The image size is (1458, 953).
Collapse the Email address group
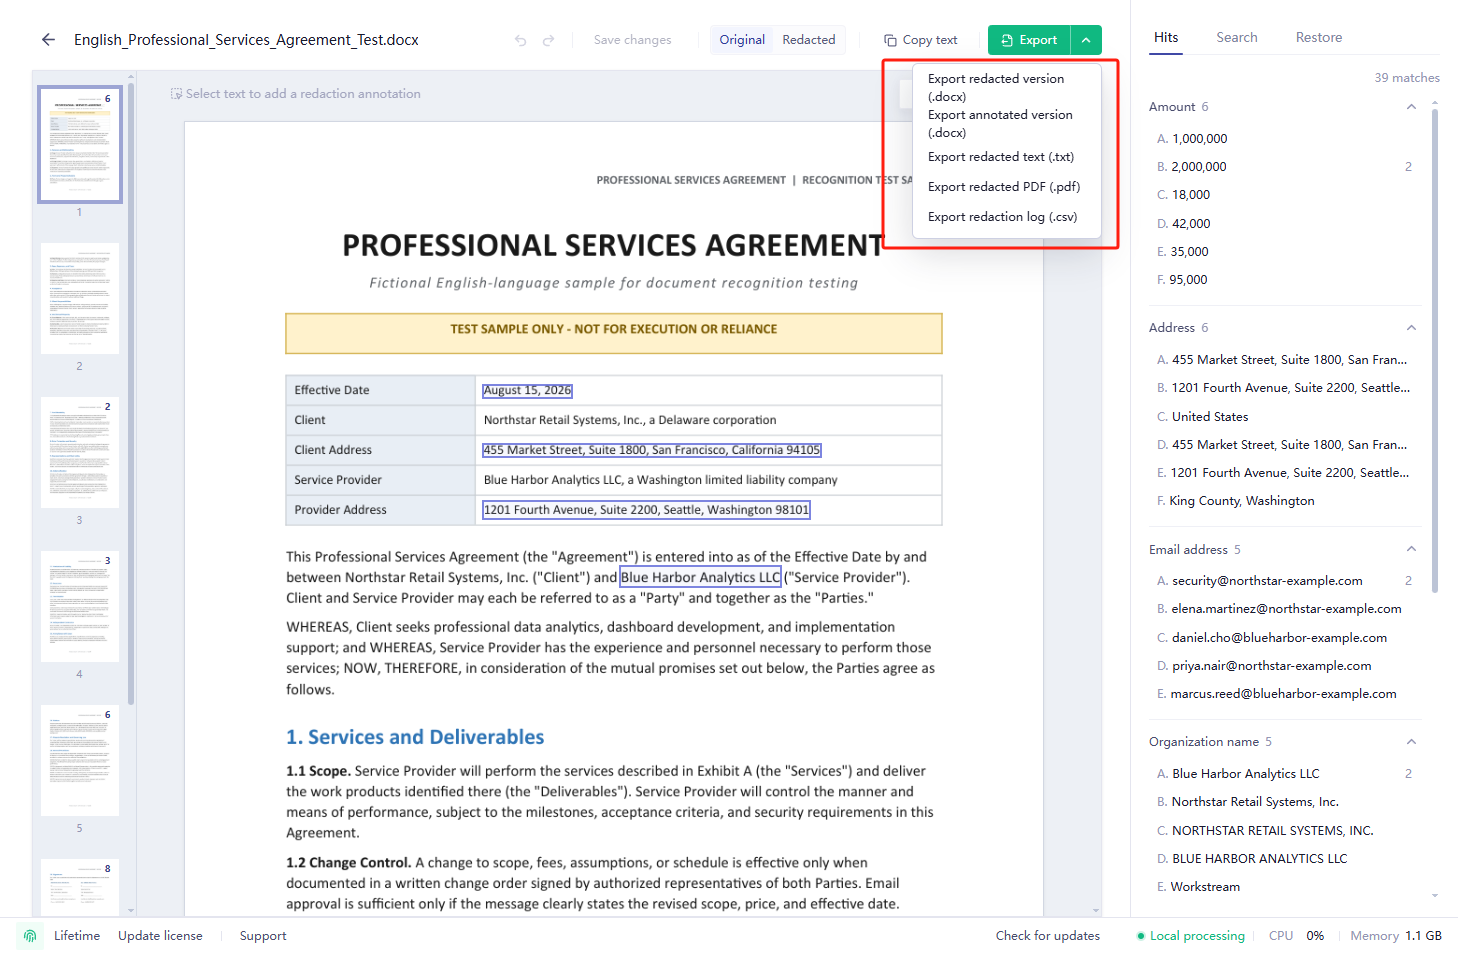tap(1411, 549)
